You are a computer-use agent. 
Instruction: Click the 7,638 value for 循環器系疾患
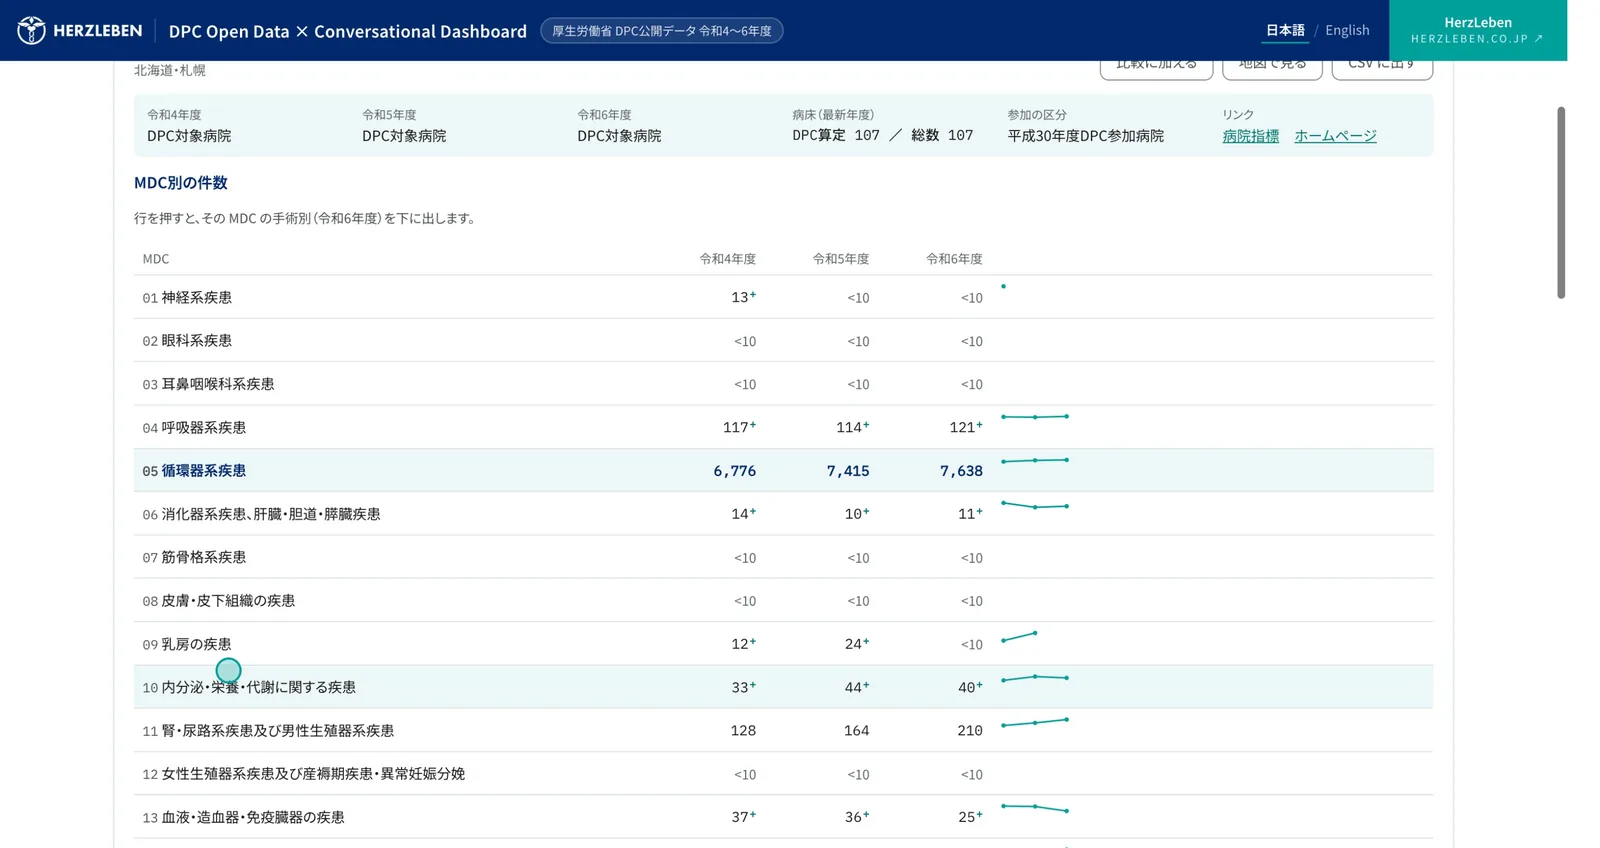tap(961, 471)
